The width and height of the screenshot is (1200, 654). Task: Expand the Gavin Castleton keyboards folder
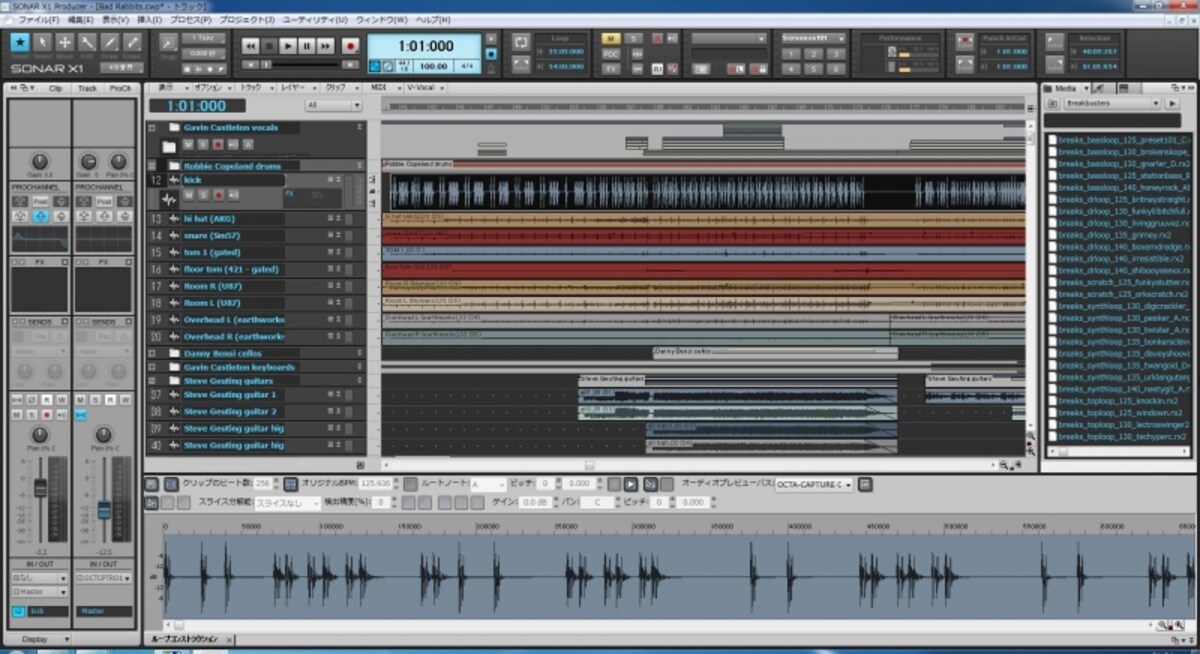pyautogui.click(x=151, y=367)
